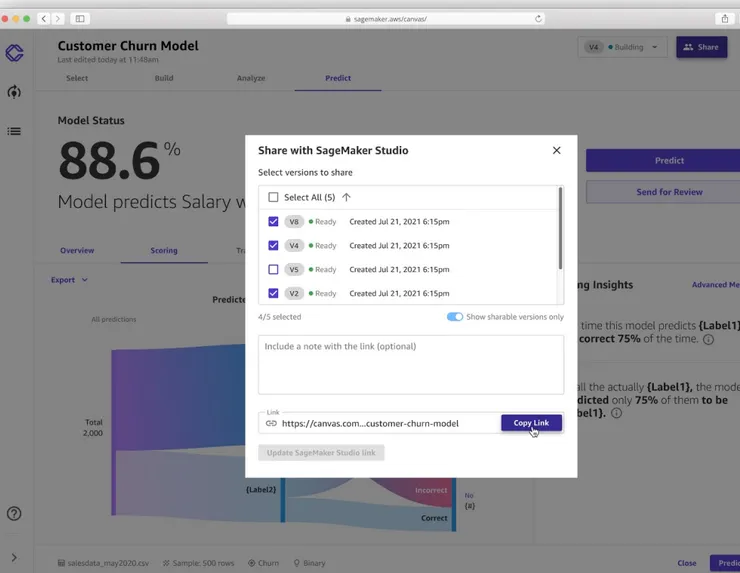Reload page with the refresh icon
The height and width of the screenshot is (573, 740).
coord(538,19)
